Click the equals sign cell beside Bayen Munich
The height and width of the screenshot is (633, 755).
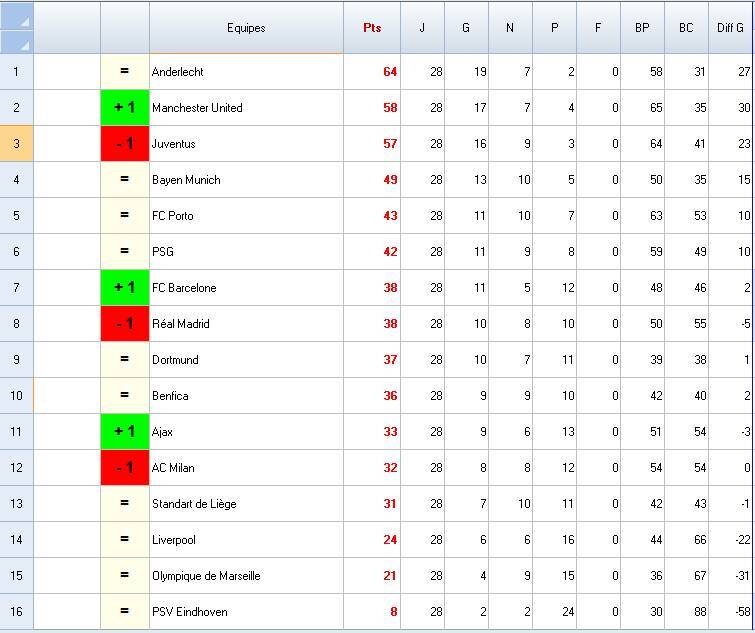click(x=125, y=180)
